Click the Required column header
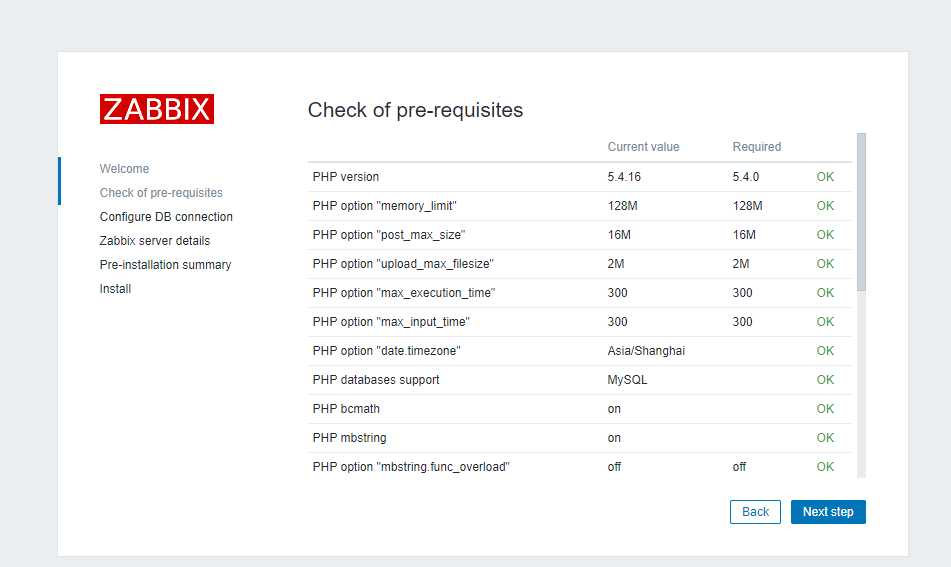 756,147
